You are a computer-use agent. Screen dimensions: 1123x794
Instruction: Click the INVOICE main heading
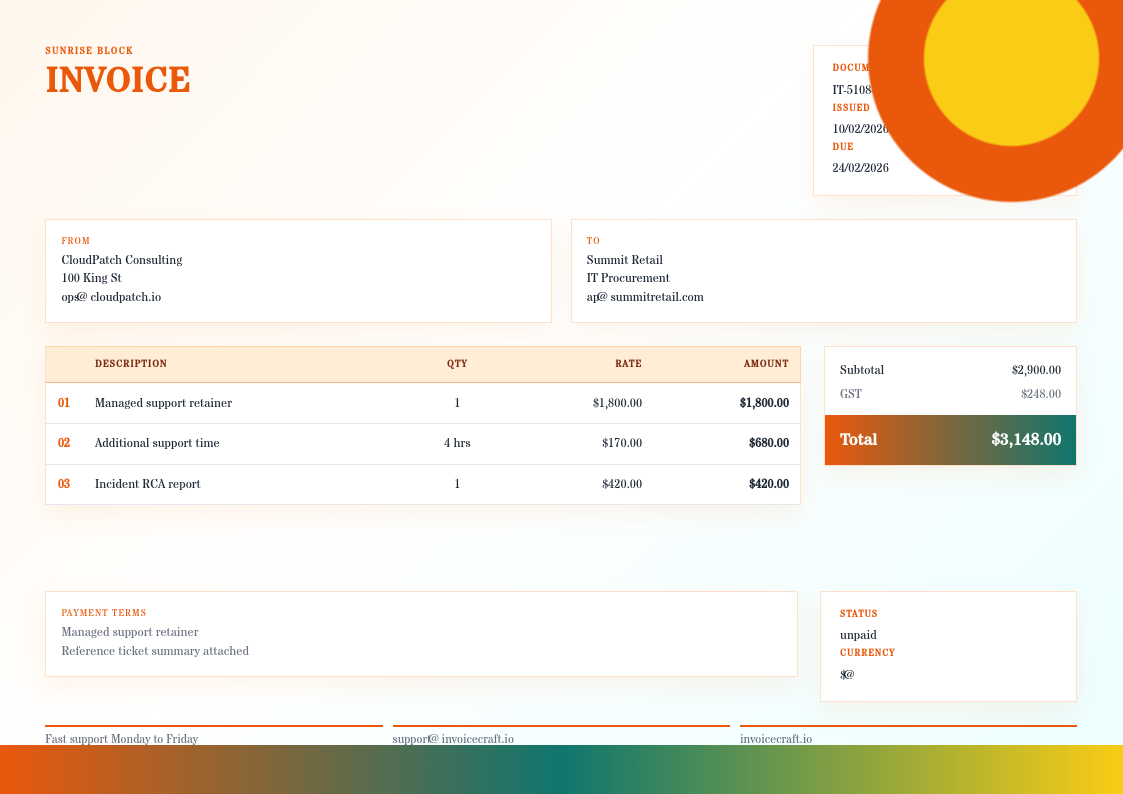tap(117, 79)
